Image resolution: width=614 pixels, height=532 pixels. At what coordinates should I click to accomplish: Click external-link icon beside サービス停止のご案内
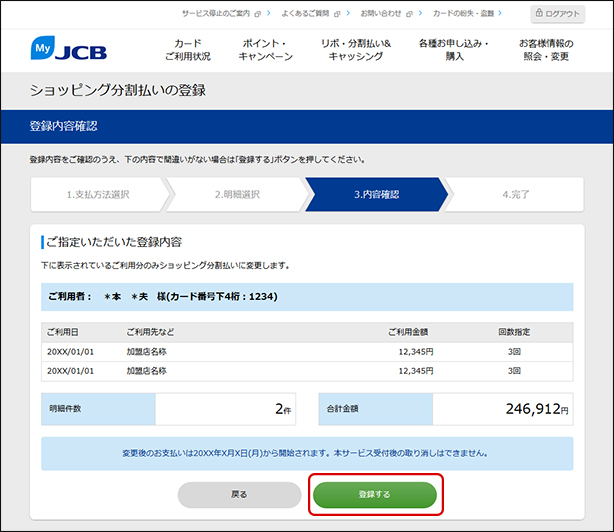pos(257,14)
